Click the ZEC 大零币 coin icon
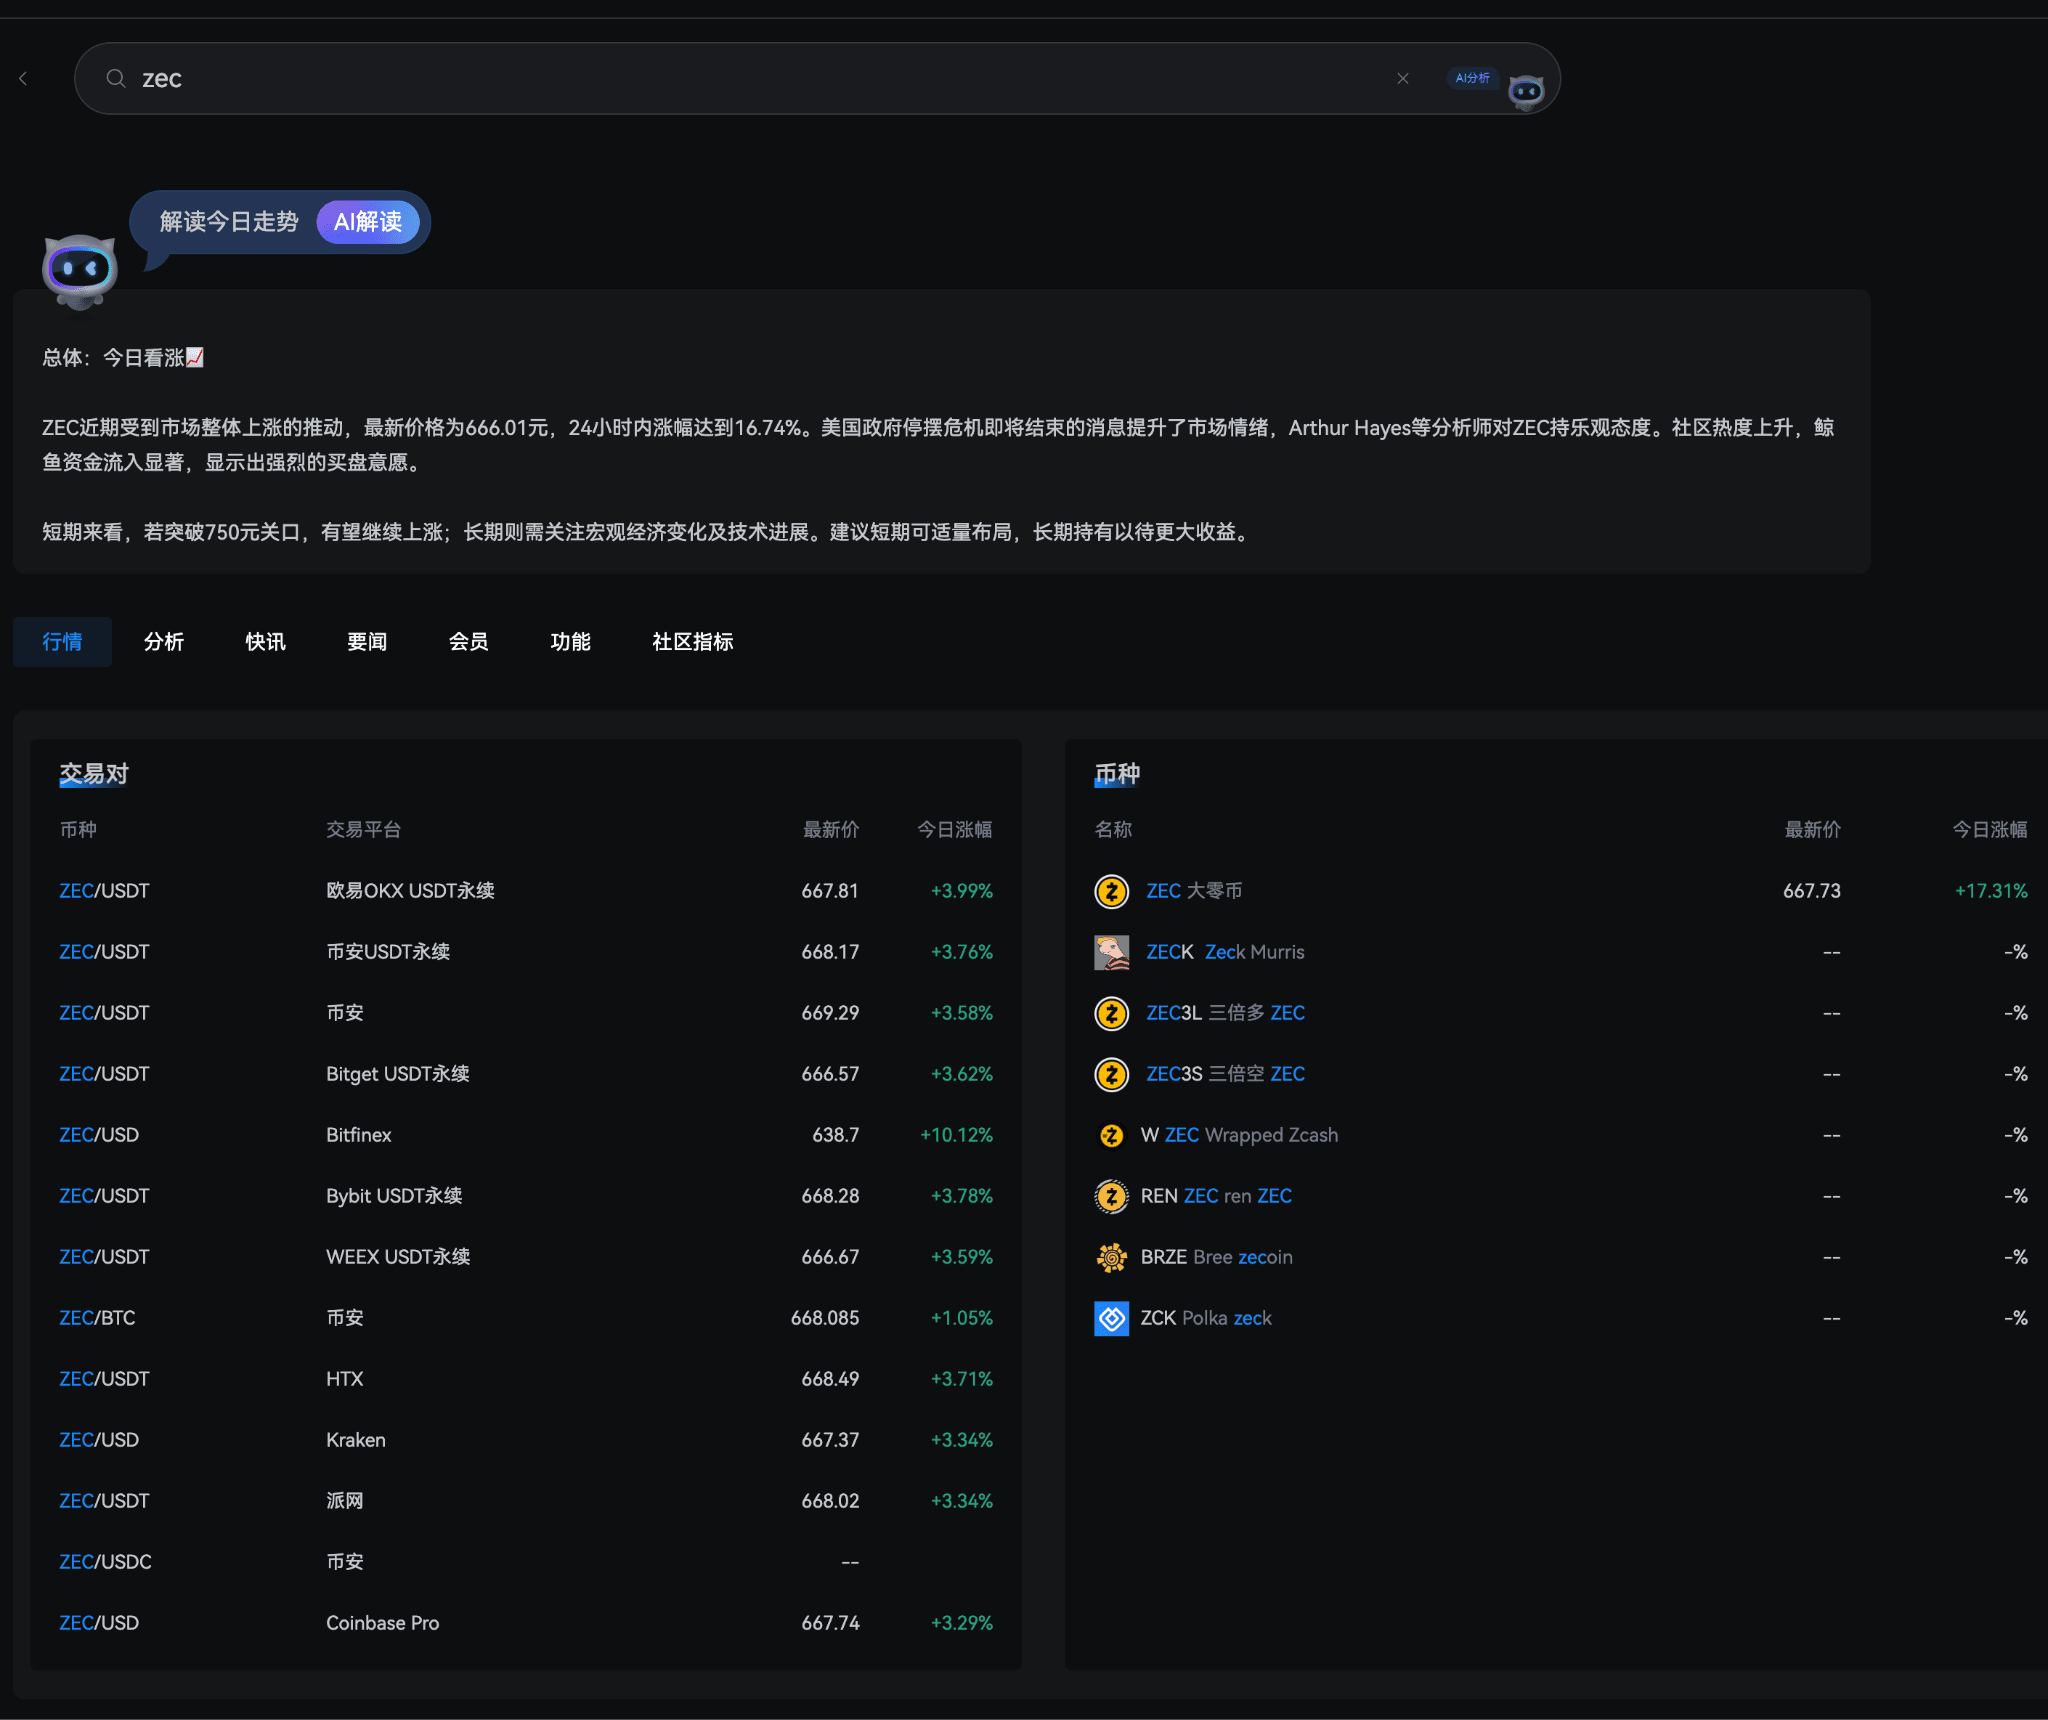 coord(1111,891)
